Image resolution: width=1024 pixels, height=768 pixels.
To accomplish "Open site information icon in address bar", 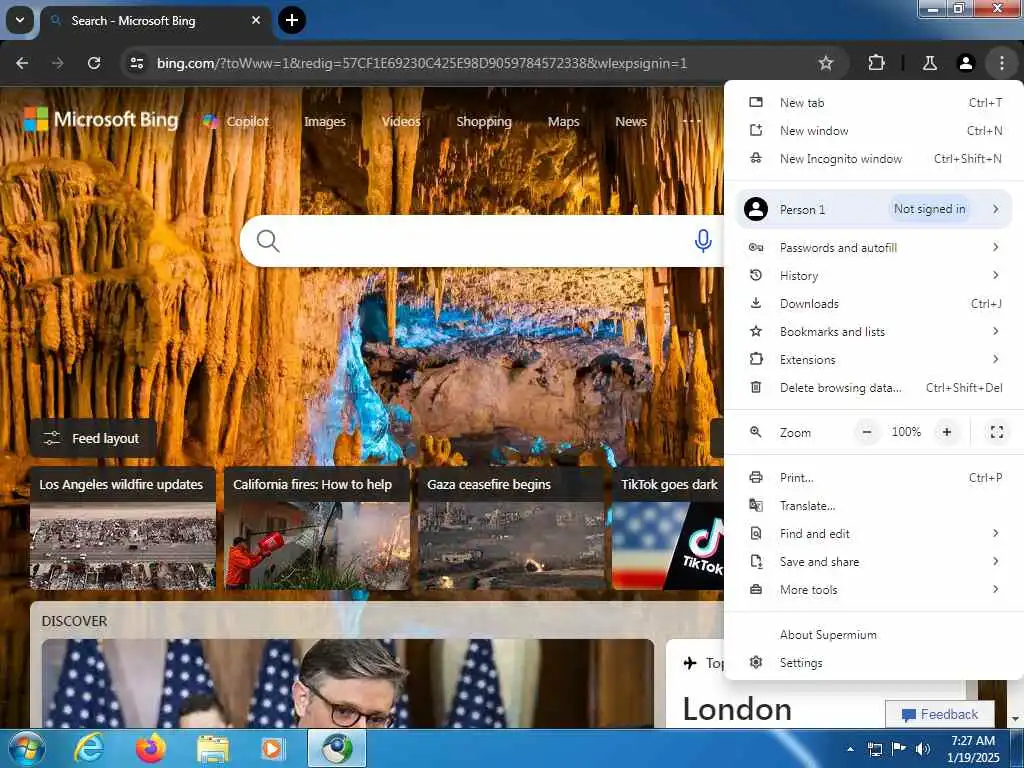I will pyautogui.click(x=136, y=63).
